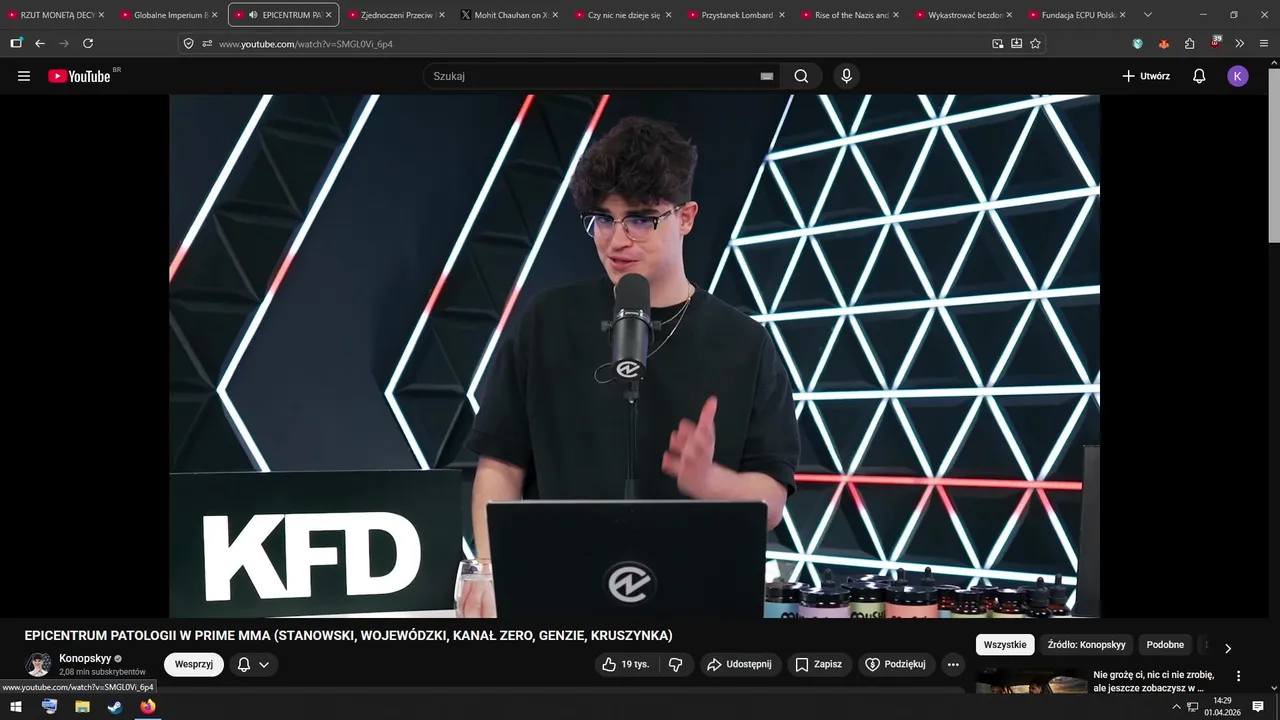Open the red extension with badge 39
Screen dimensions: 1280x720
(x=1215, y=43)
